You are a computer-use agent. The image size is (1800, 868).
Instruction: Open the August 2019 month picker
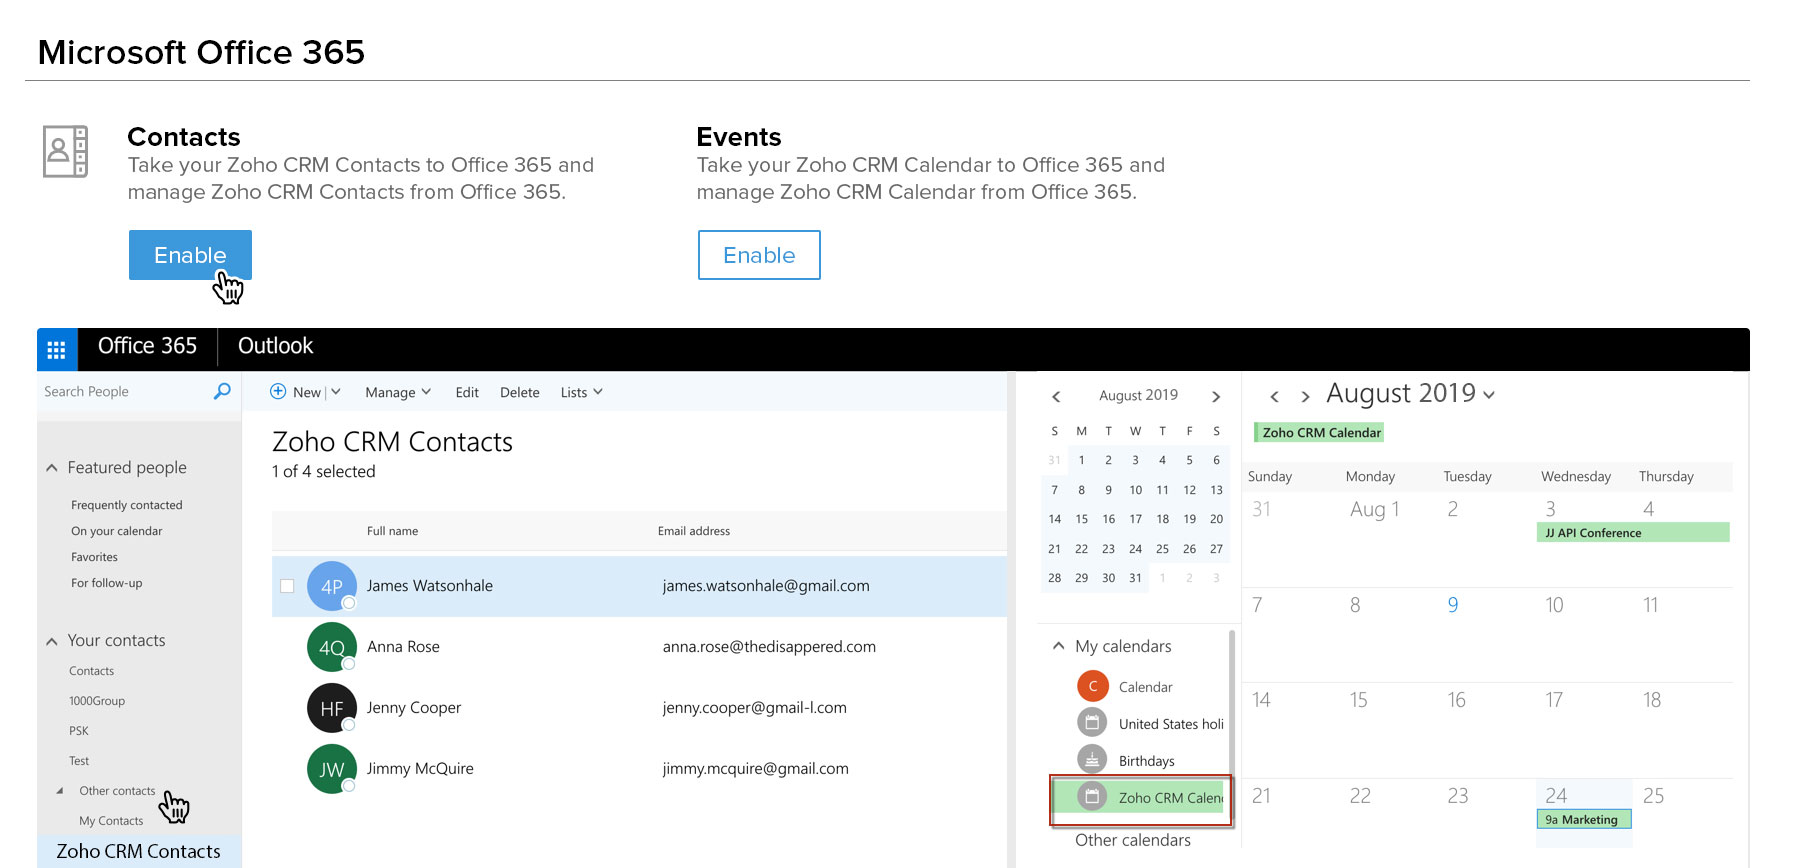coord(1410,394)
